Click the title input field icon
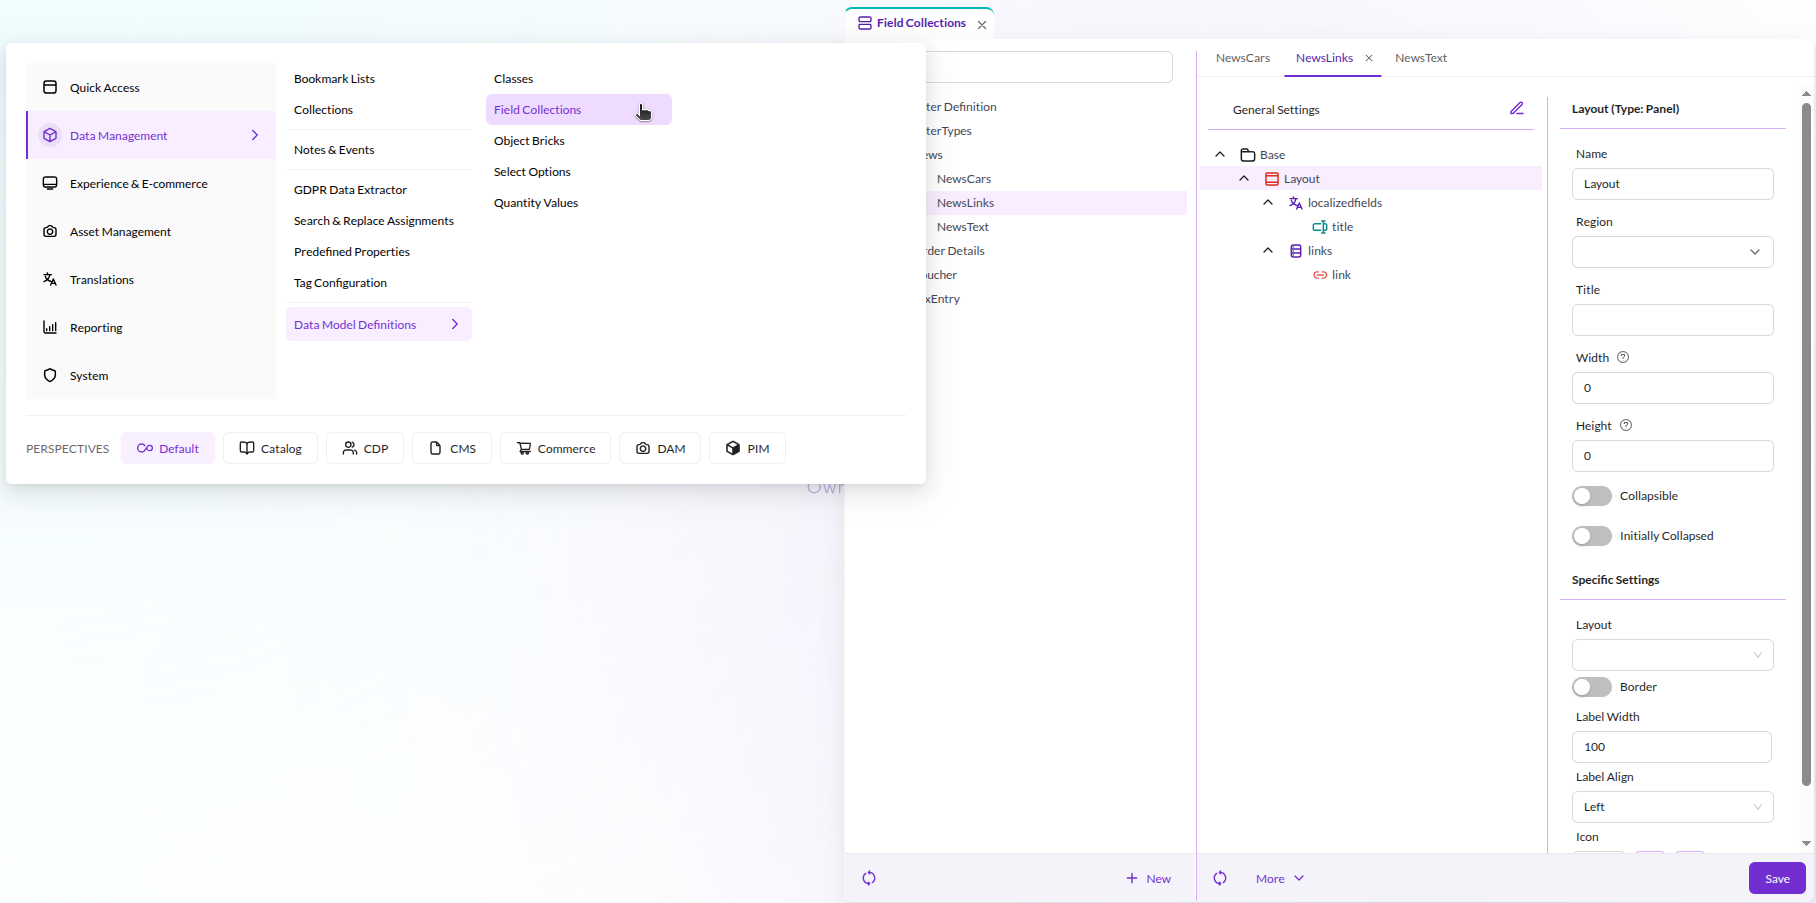 click(1320, 226)
